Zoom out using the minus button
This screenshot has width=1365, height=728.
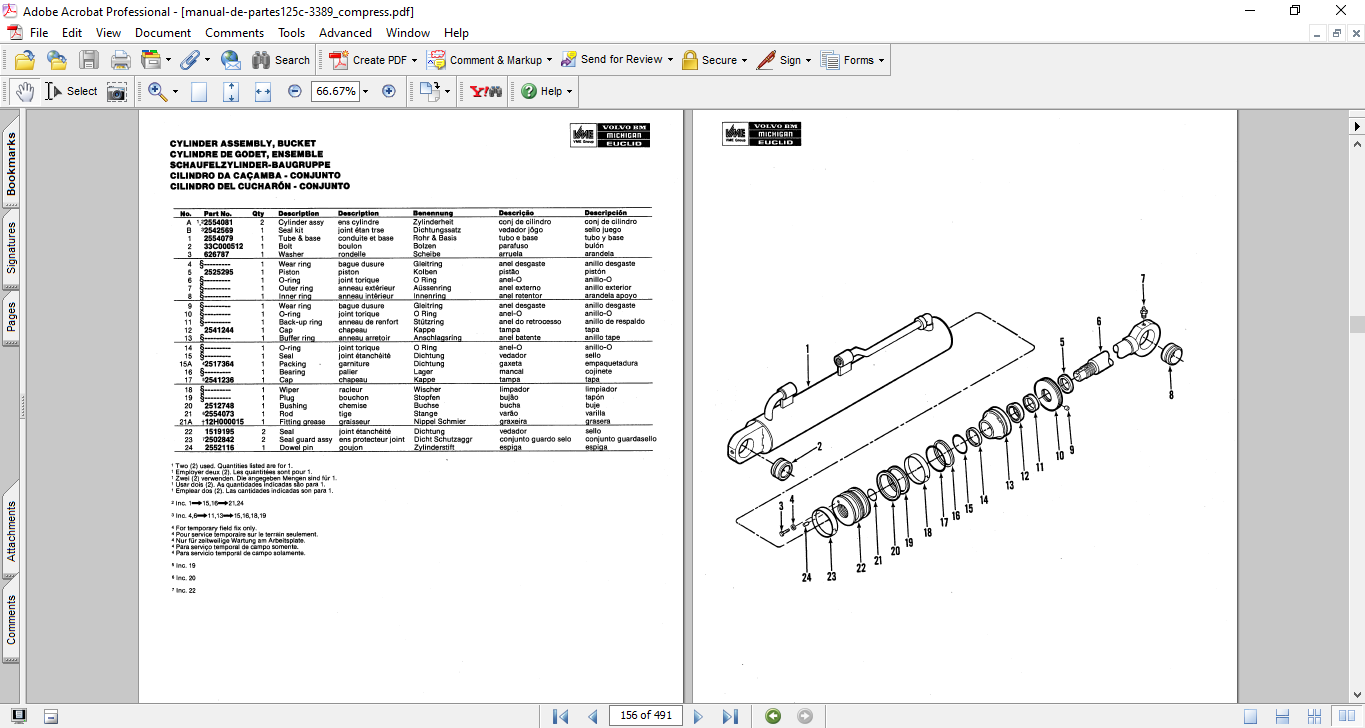[x=295, y=91]
